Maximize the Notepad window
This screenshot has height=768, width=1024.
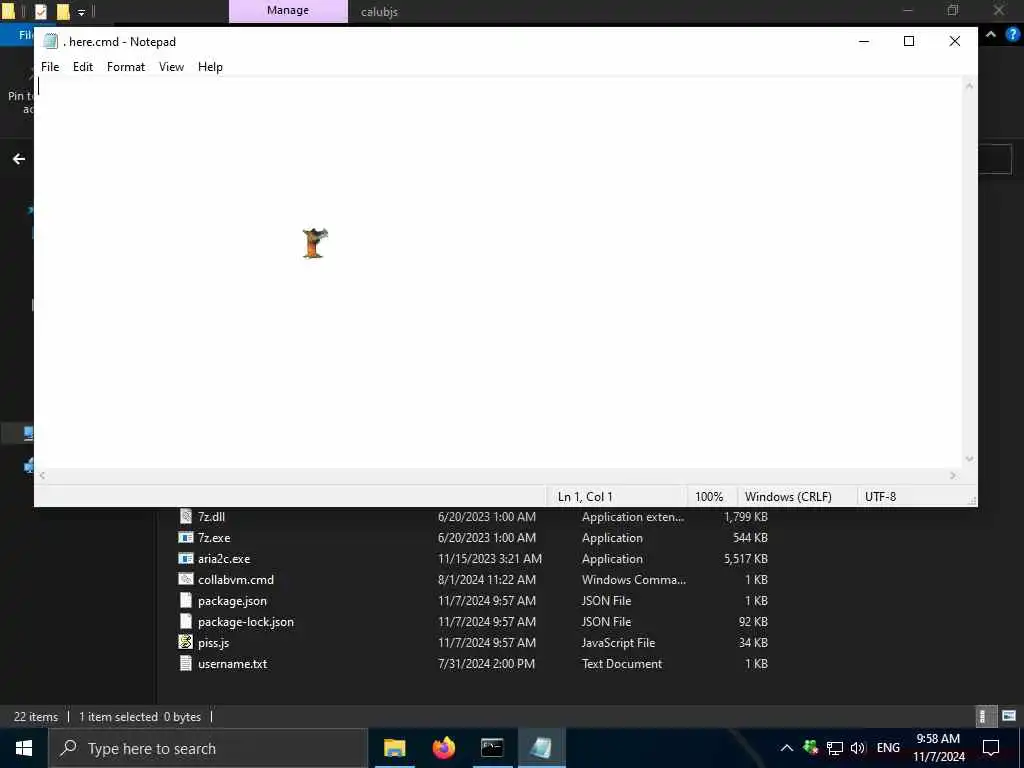click(x=908, y=41)
